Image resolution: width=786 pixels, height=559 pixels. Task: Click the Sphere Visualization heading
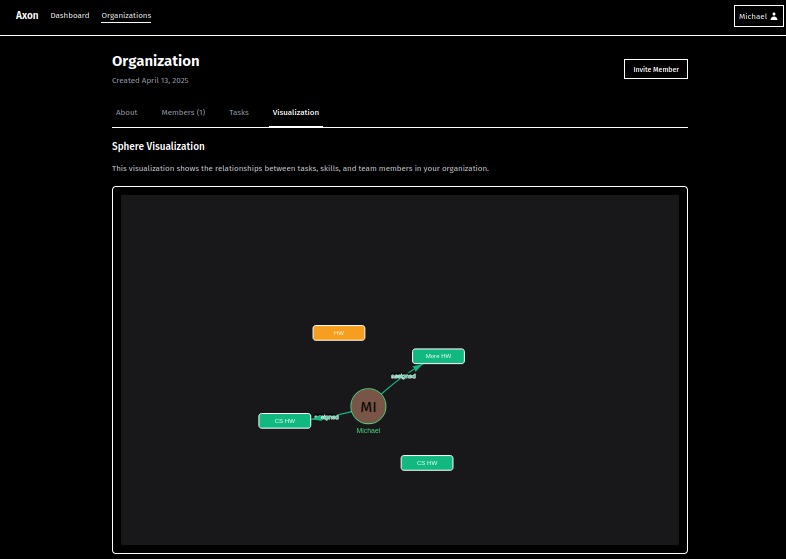(x=158, y=146)
